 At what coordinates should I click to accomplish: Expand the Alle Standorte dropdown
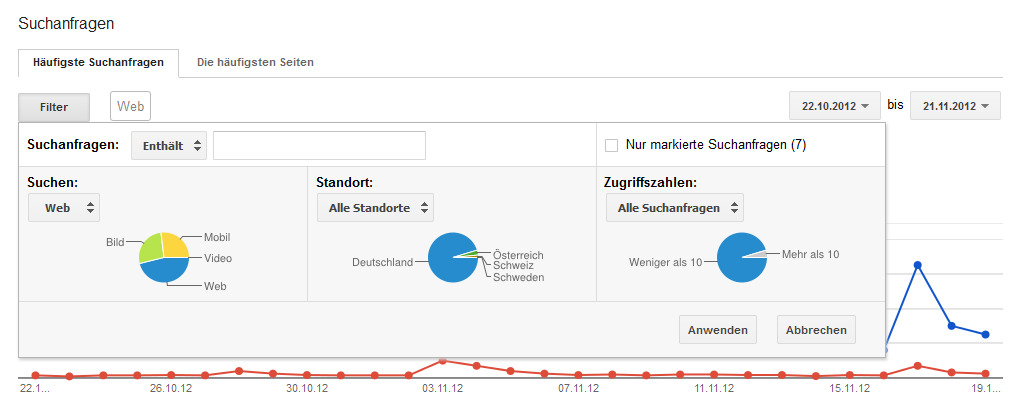click(375, 209)
